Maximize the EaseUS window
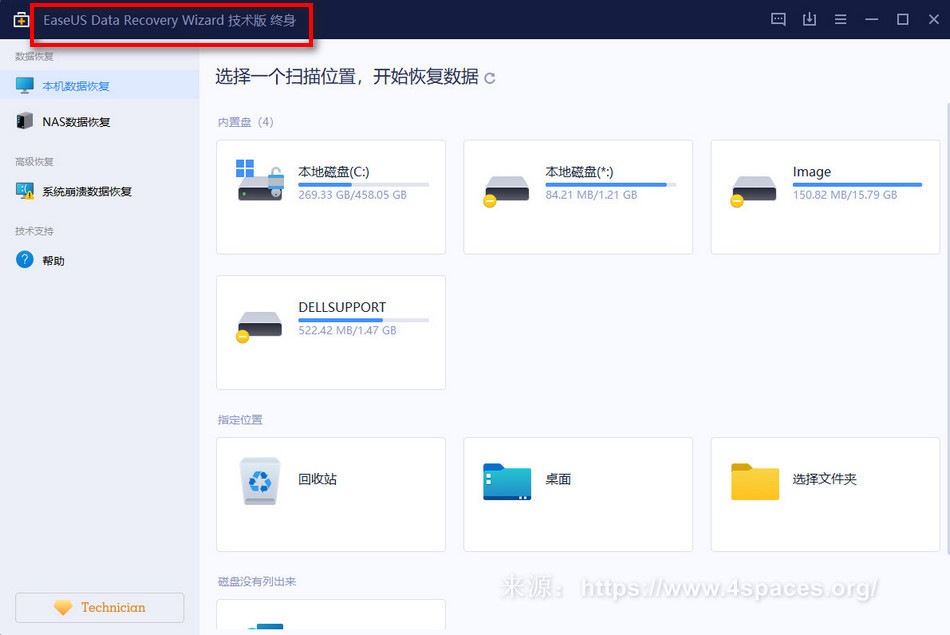This screenshot has width=950, height=635. (x=902, y=19)
